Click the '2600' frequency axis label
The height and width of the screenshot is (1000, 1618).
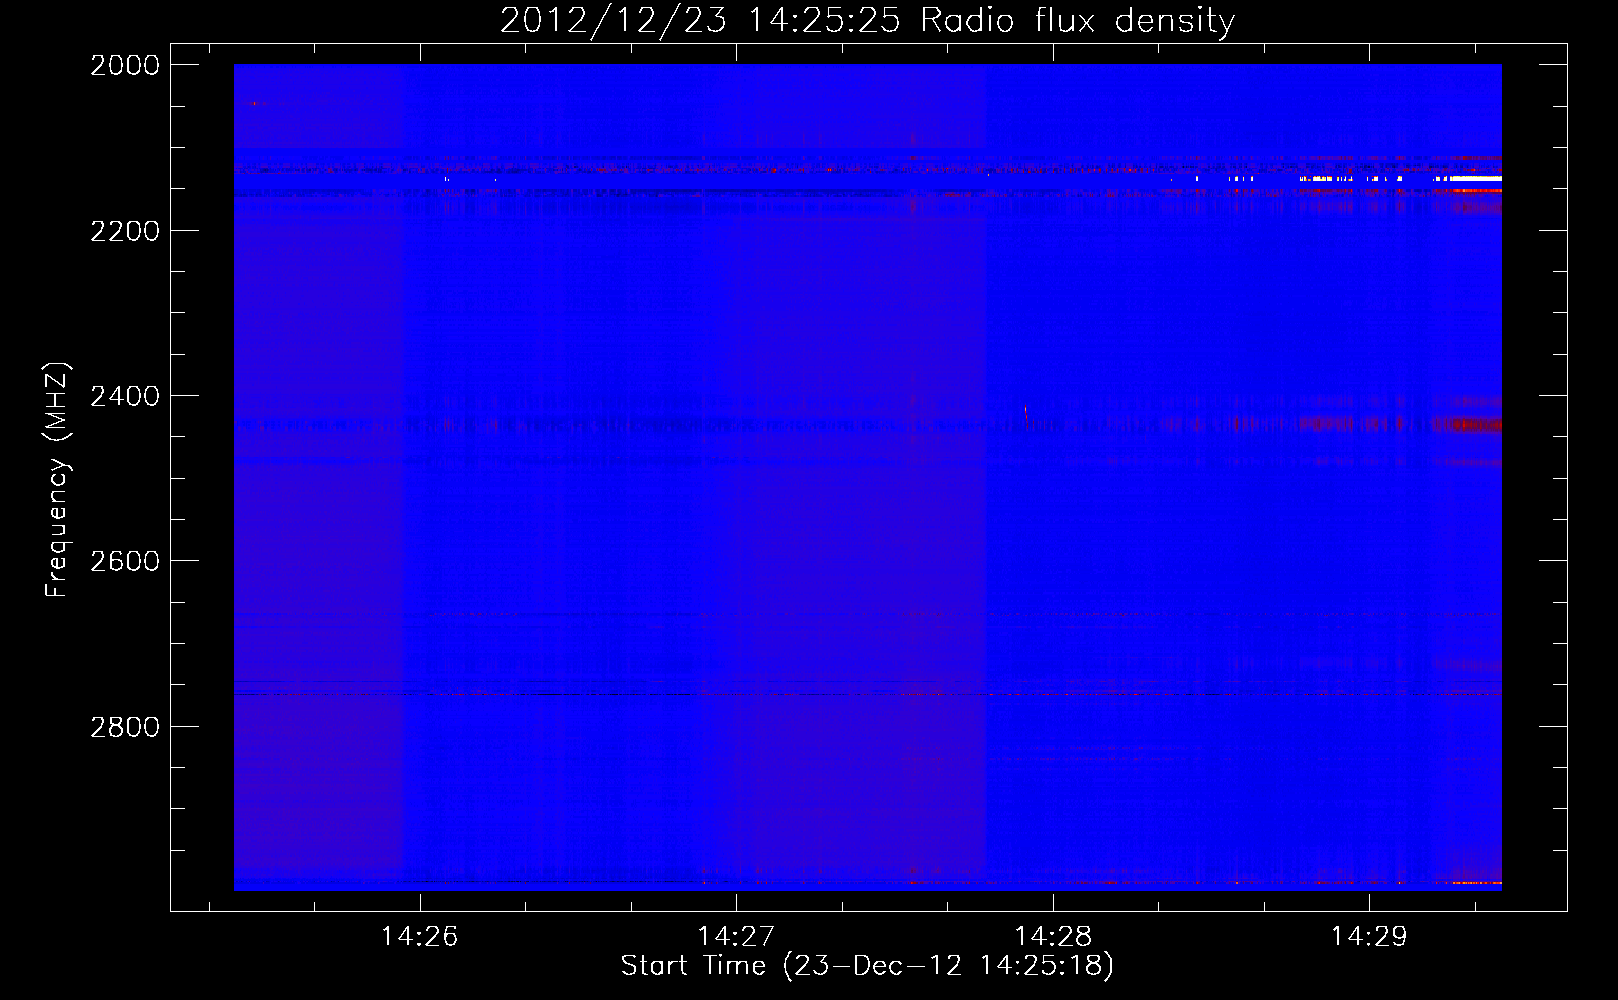[125, 561]
